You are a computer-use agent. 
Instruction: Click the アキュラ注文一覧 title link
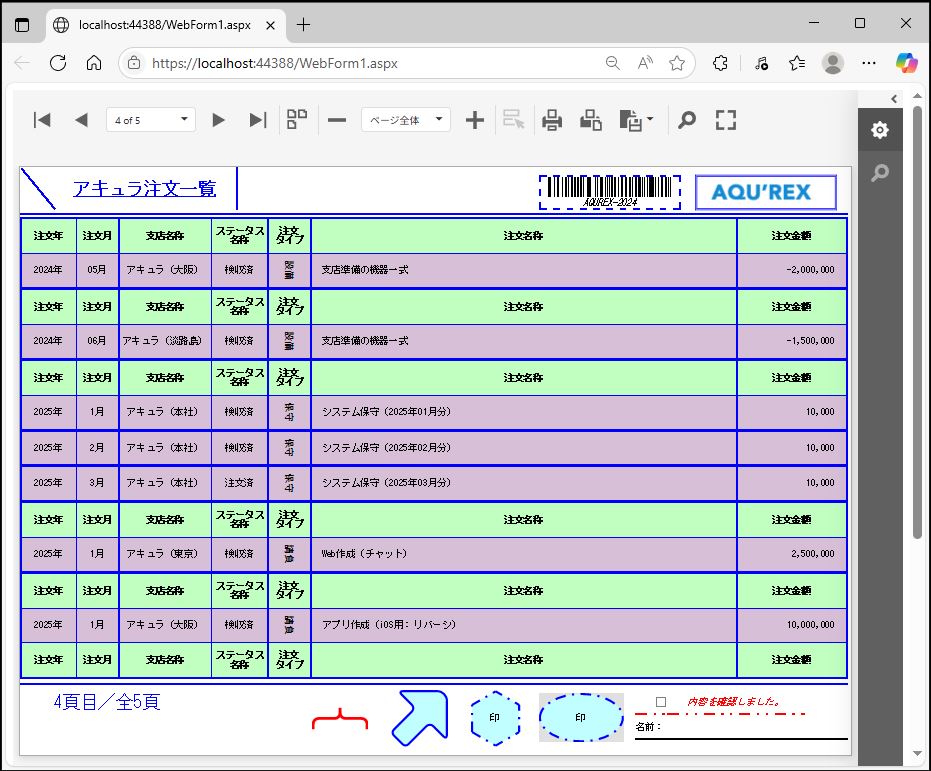(144, 189)
